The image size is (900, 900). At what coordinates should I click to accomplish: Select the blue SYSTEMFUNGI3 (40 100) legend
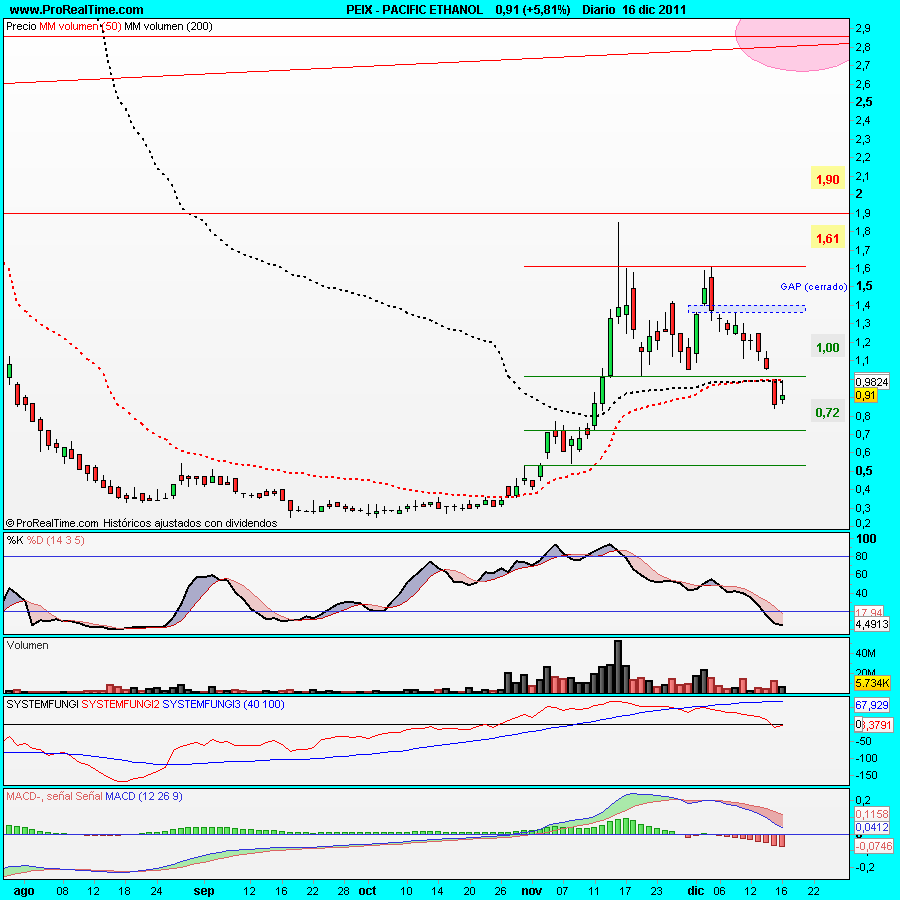(x=223, y=704)
